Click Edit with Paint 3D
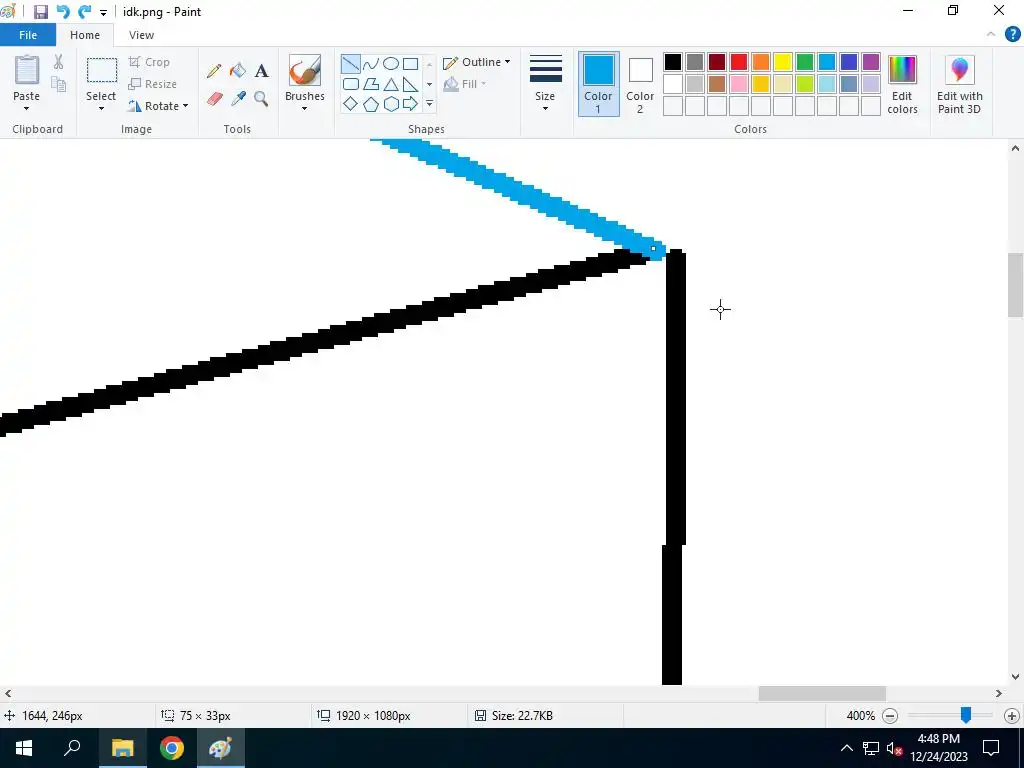This screenshot has height=768, width=1024. 959,84
